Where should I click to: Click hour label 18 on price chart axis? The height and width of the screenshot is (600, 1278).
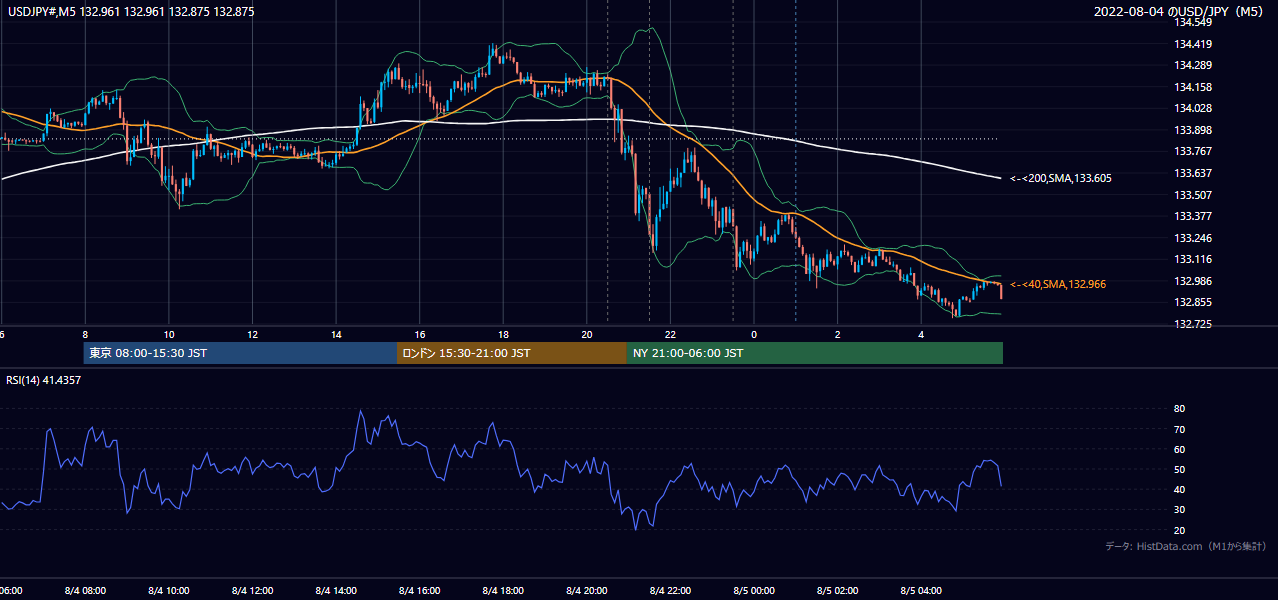click(x=503, y=335)
